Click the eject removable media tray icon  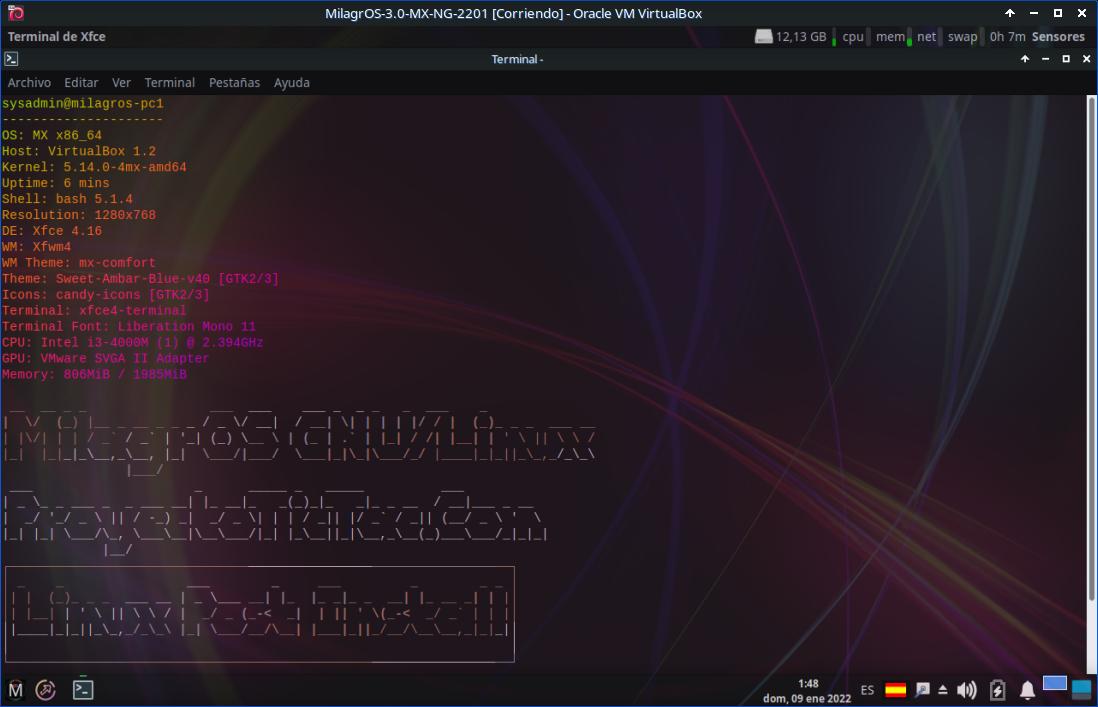coord(942,690)
